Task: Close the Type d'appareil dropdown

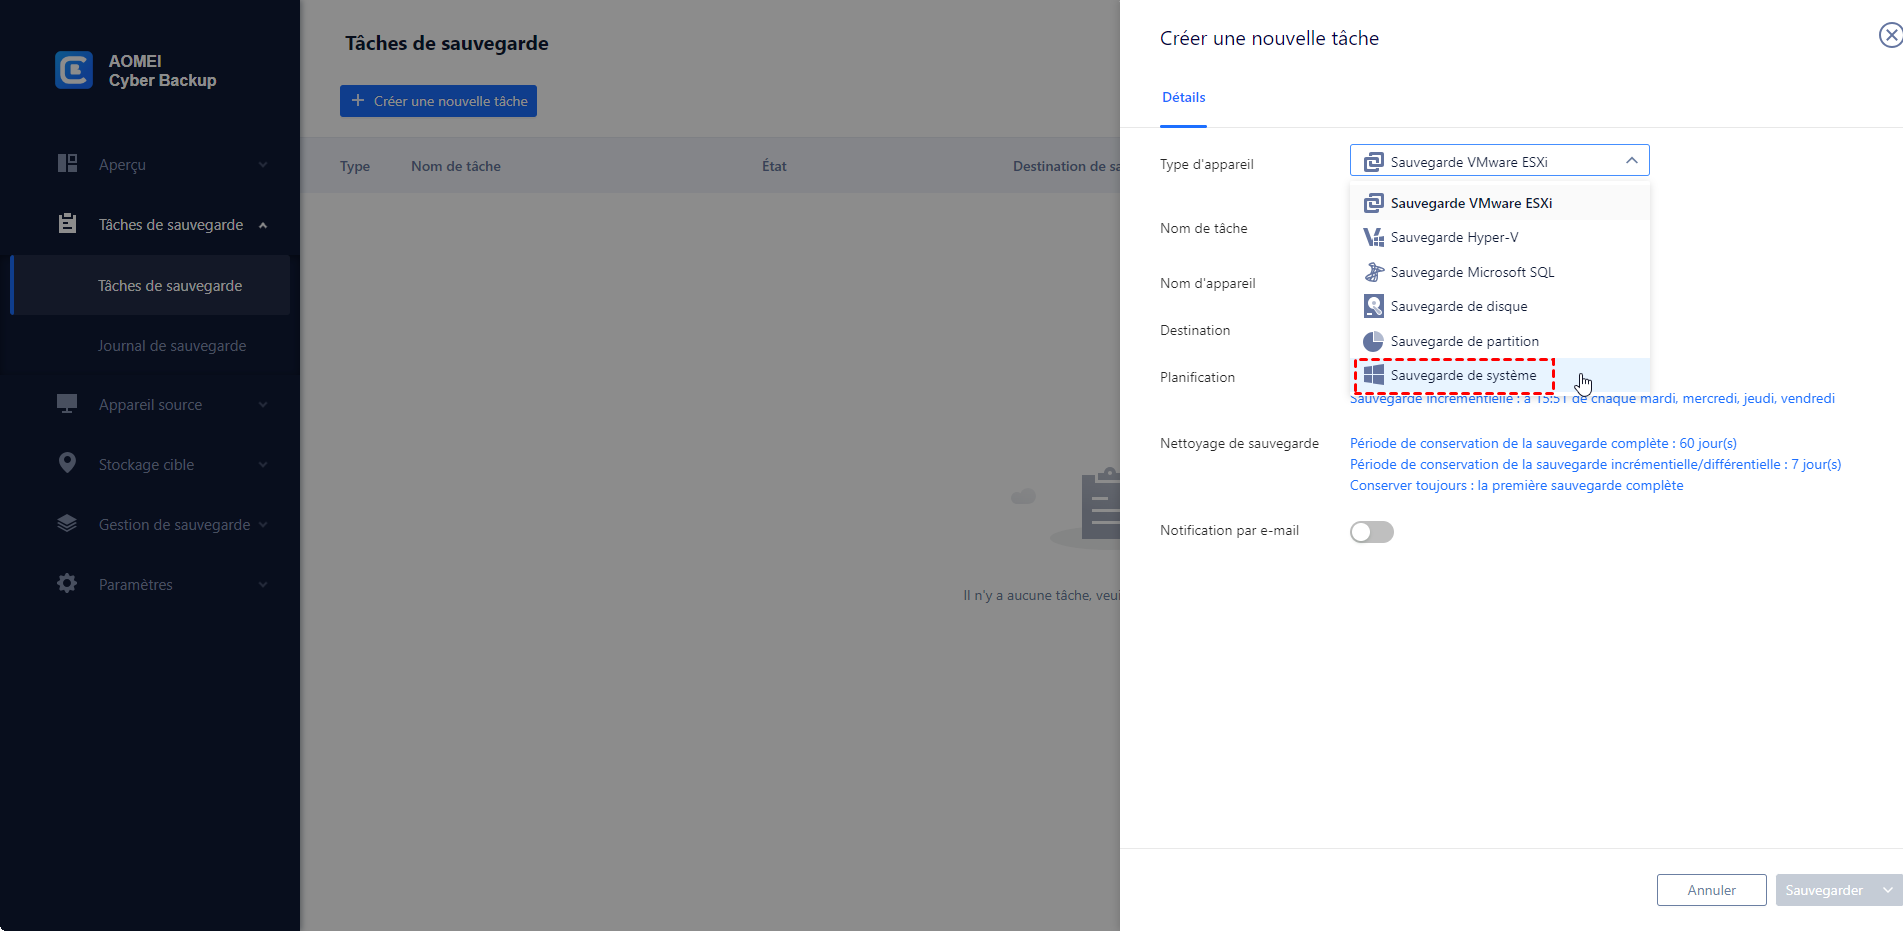Action: tap(1631, 161)
